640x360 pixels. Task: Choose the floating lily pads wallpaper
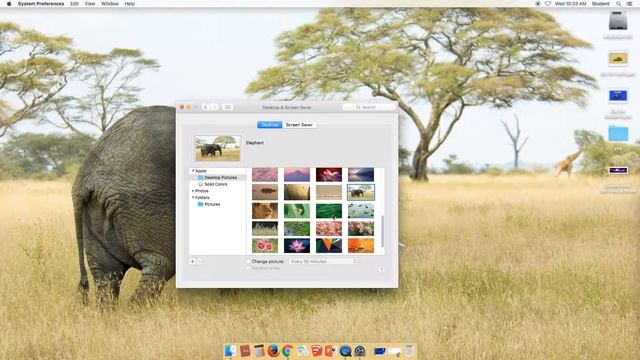coord(361,211)
